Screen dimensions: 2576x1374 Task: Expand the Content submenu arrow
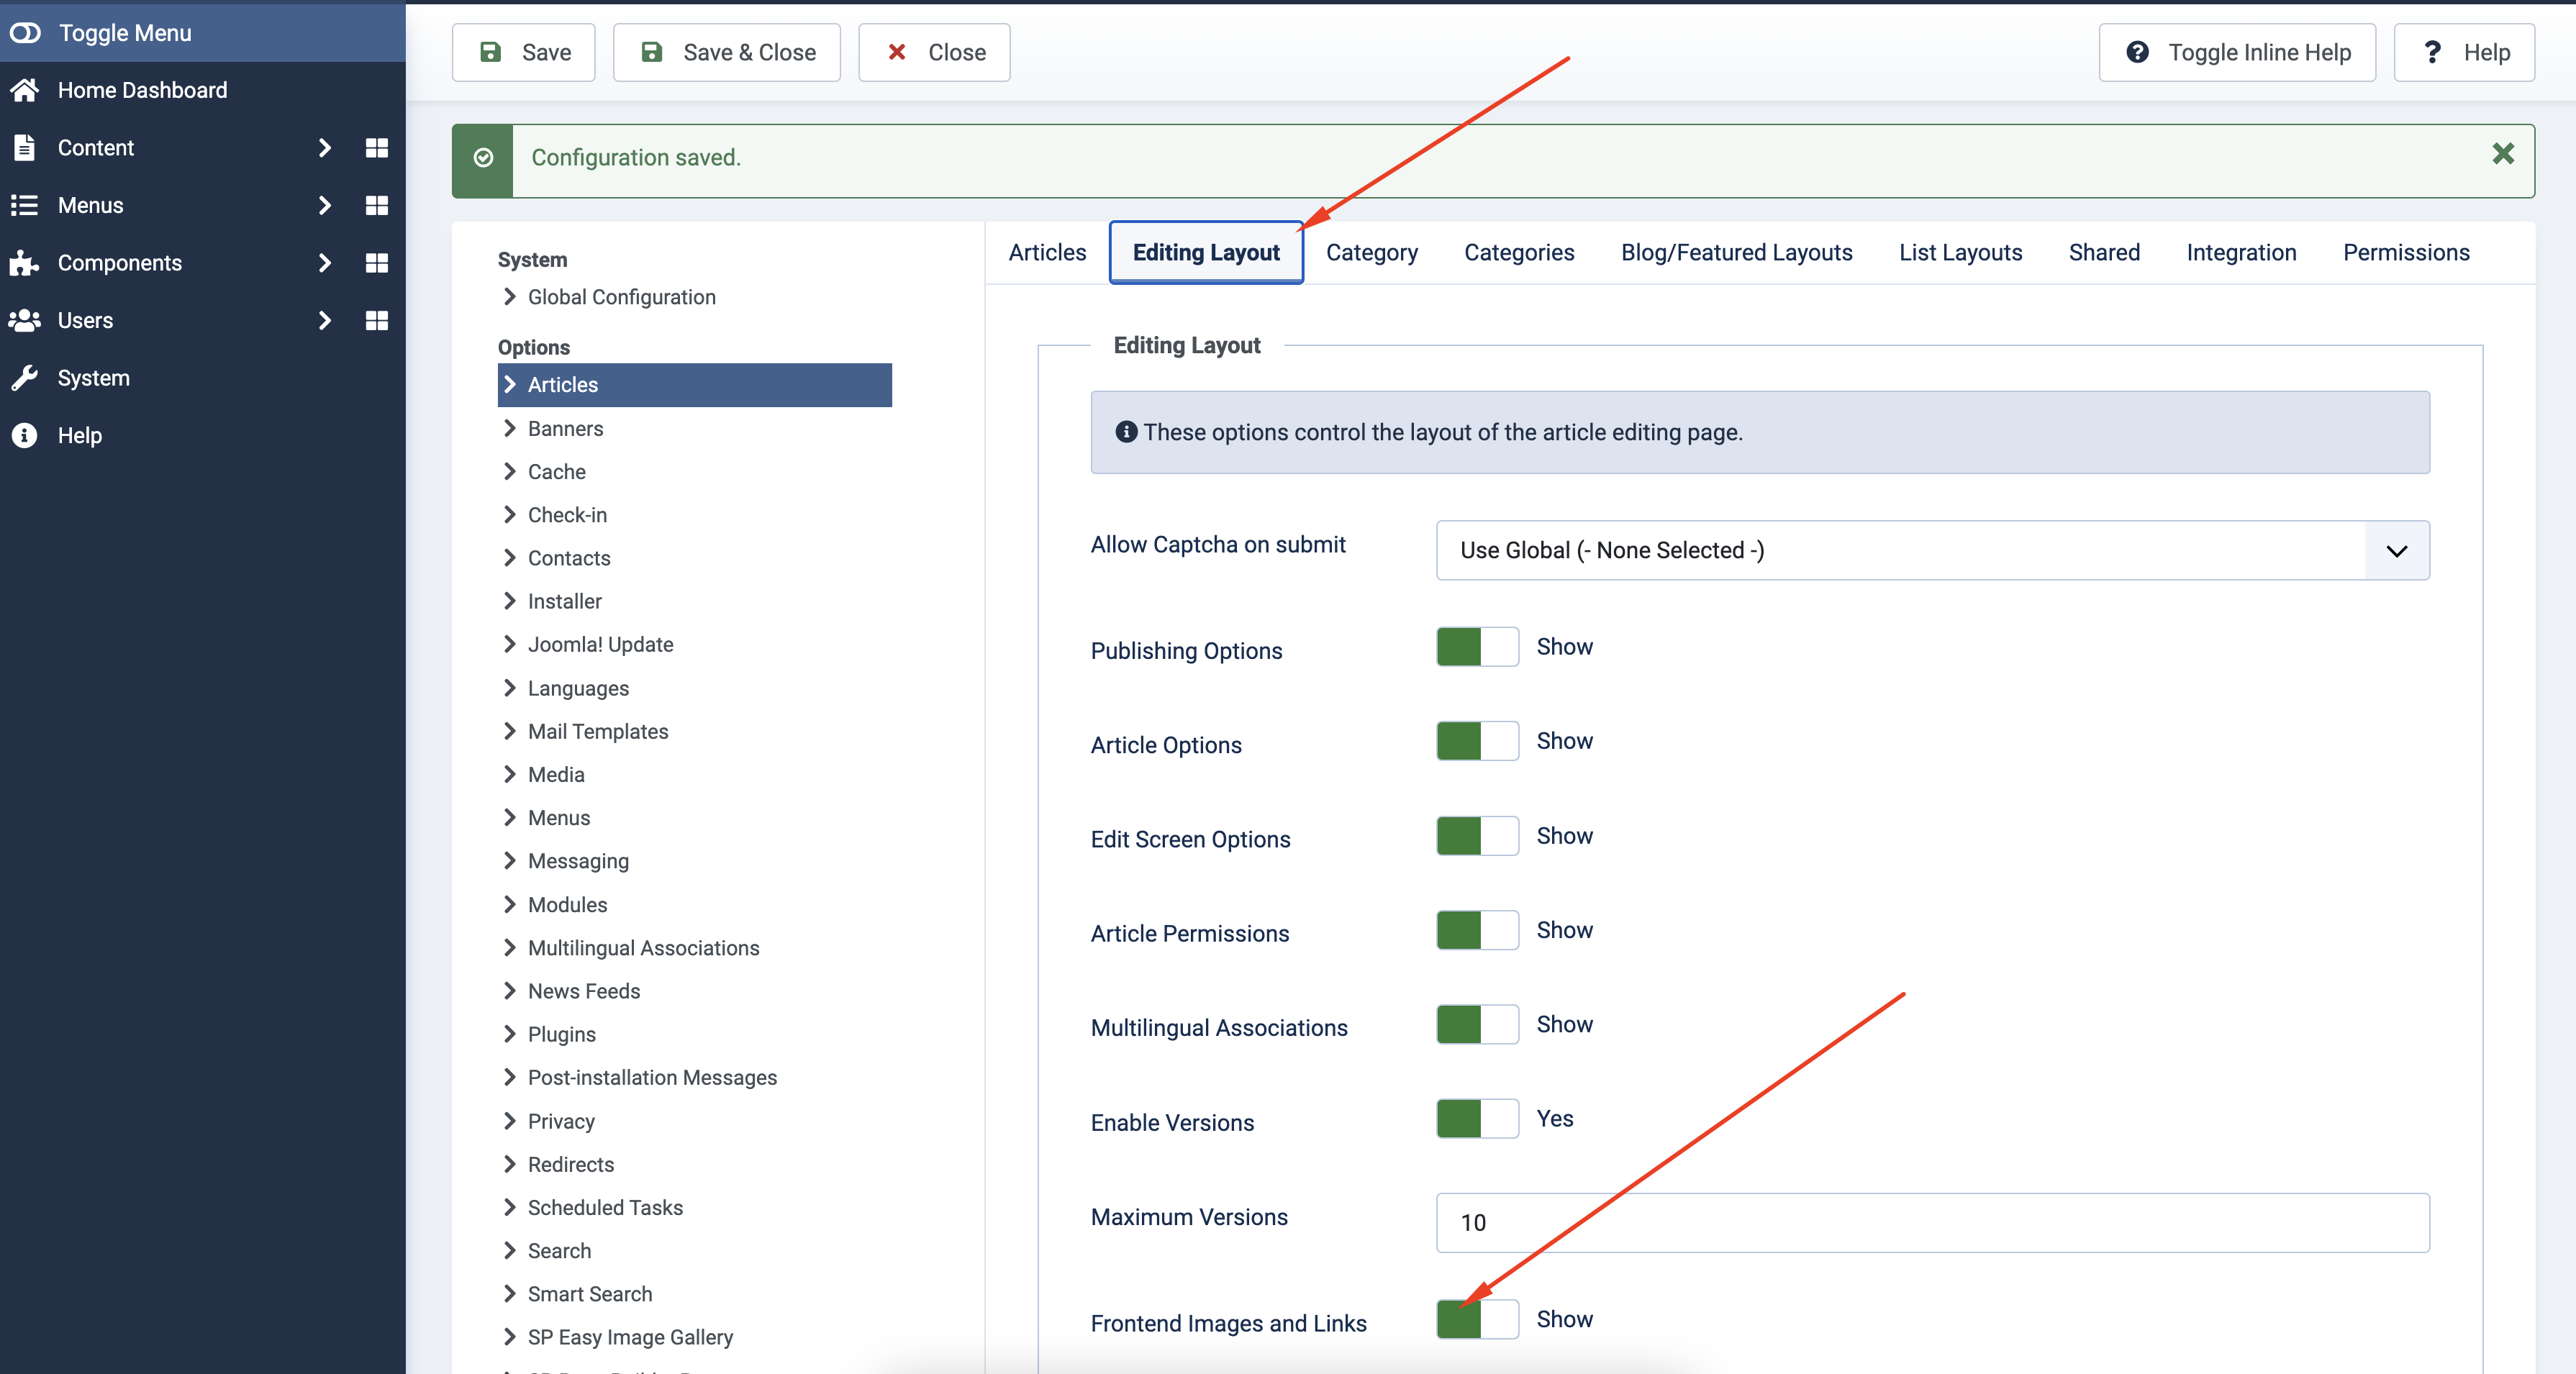click(x=324, y=148)
